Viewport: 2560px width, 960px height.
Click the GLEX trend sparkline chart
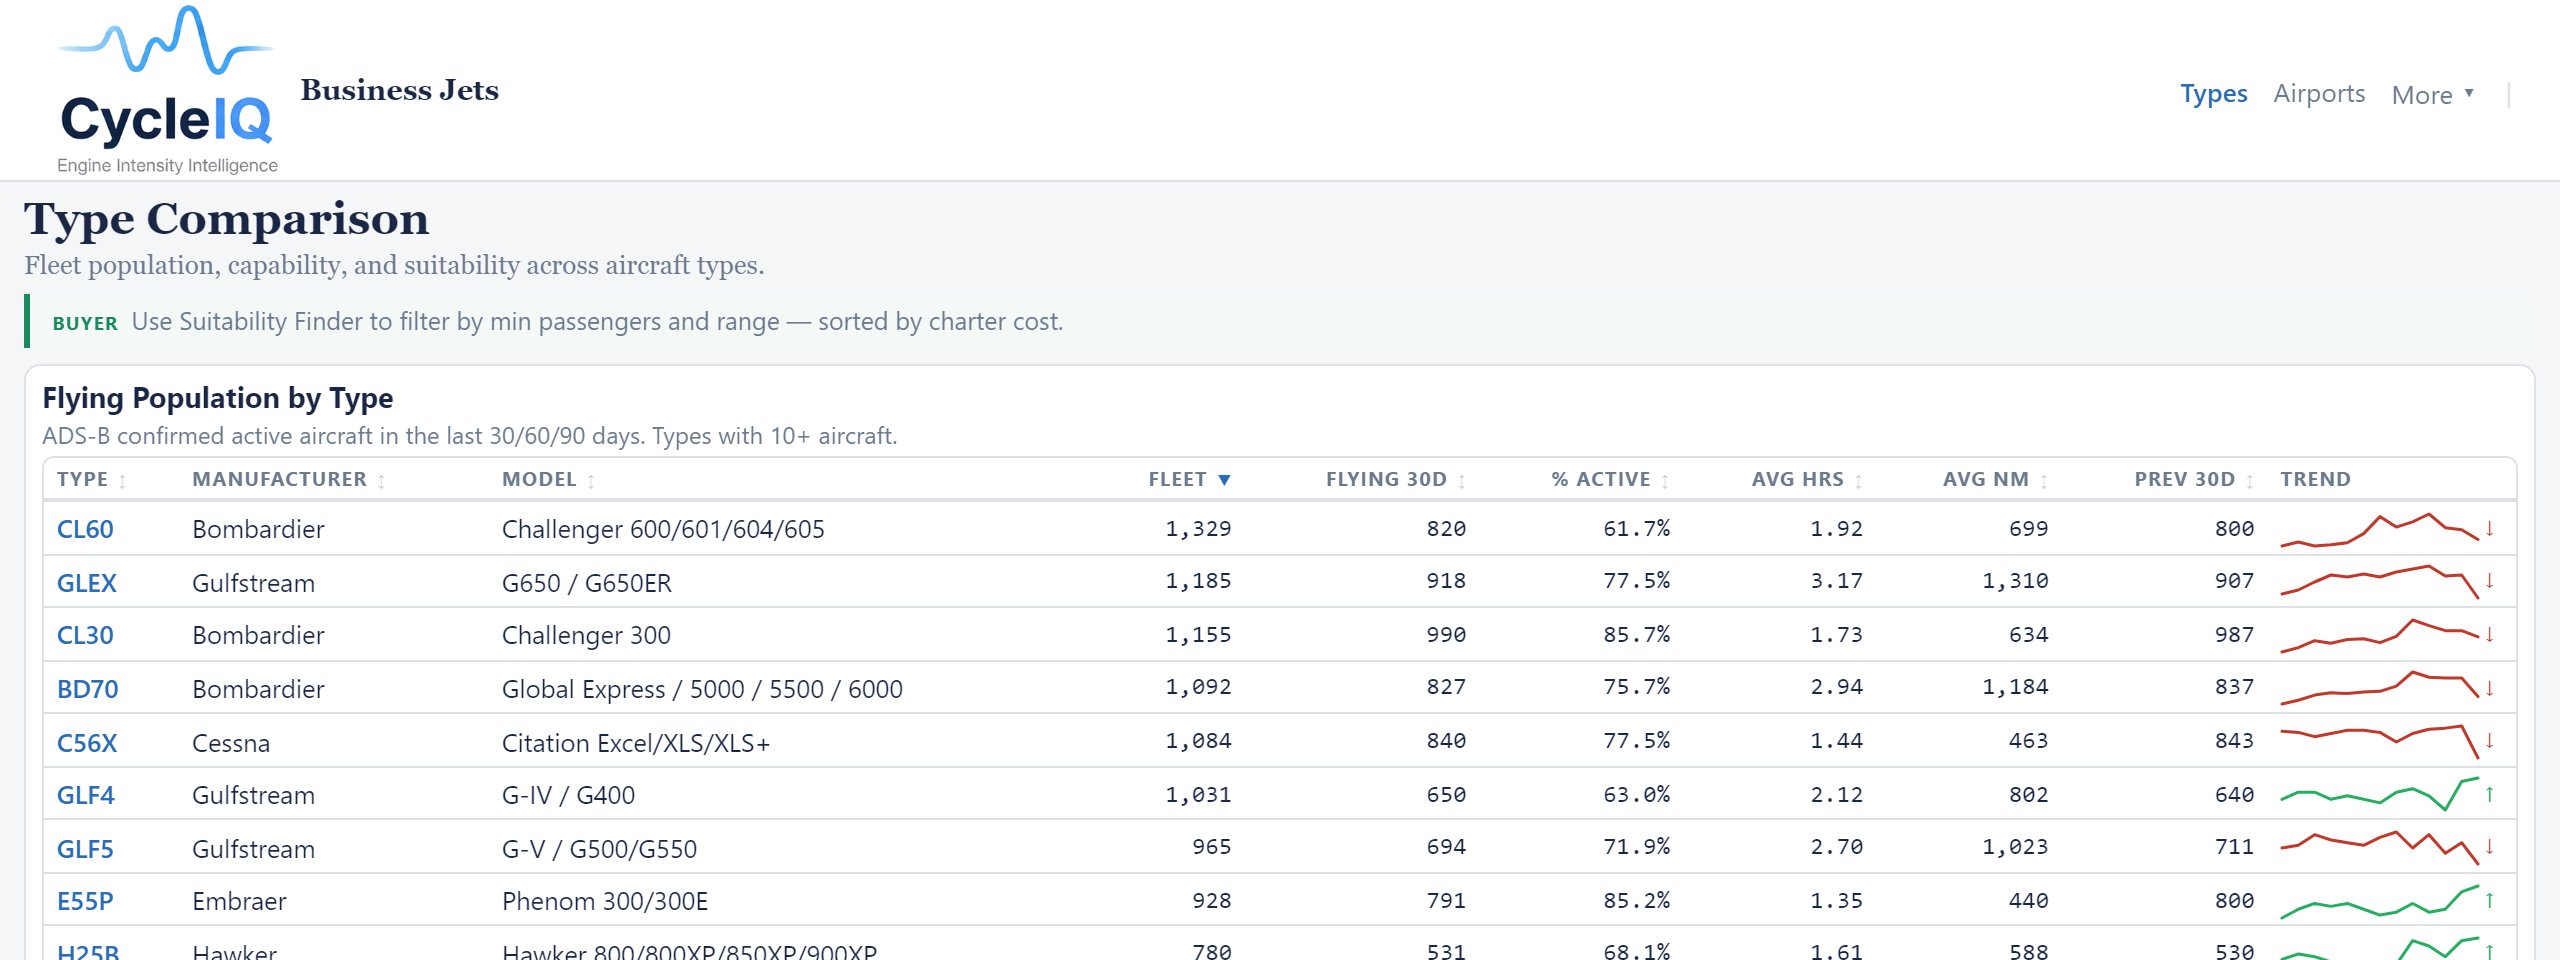pyautogui.click(x=2380, y=582)
